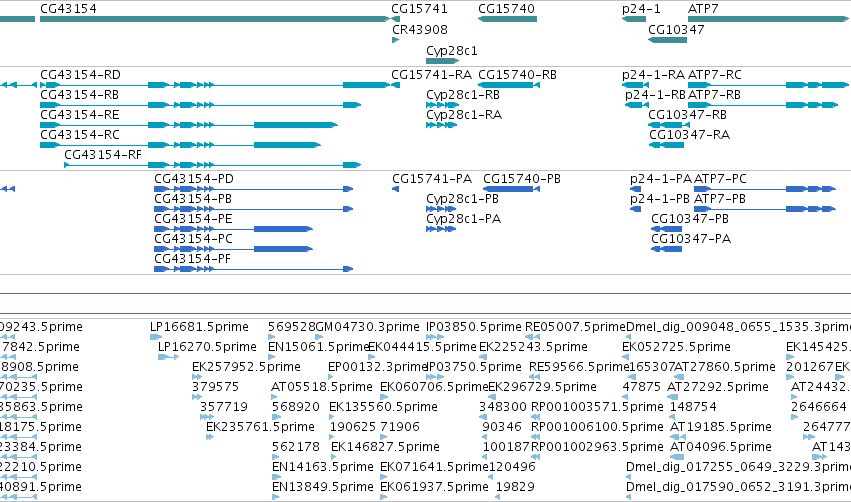This screenshot has width=851, height=502.
Task: Select protein ATP7-PB
Action: 720,199
